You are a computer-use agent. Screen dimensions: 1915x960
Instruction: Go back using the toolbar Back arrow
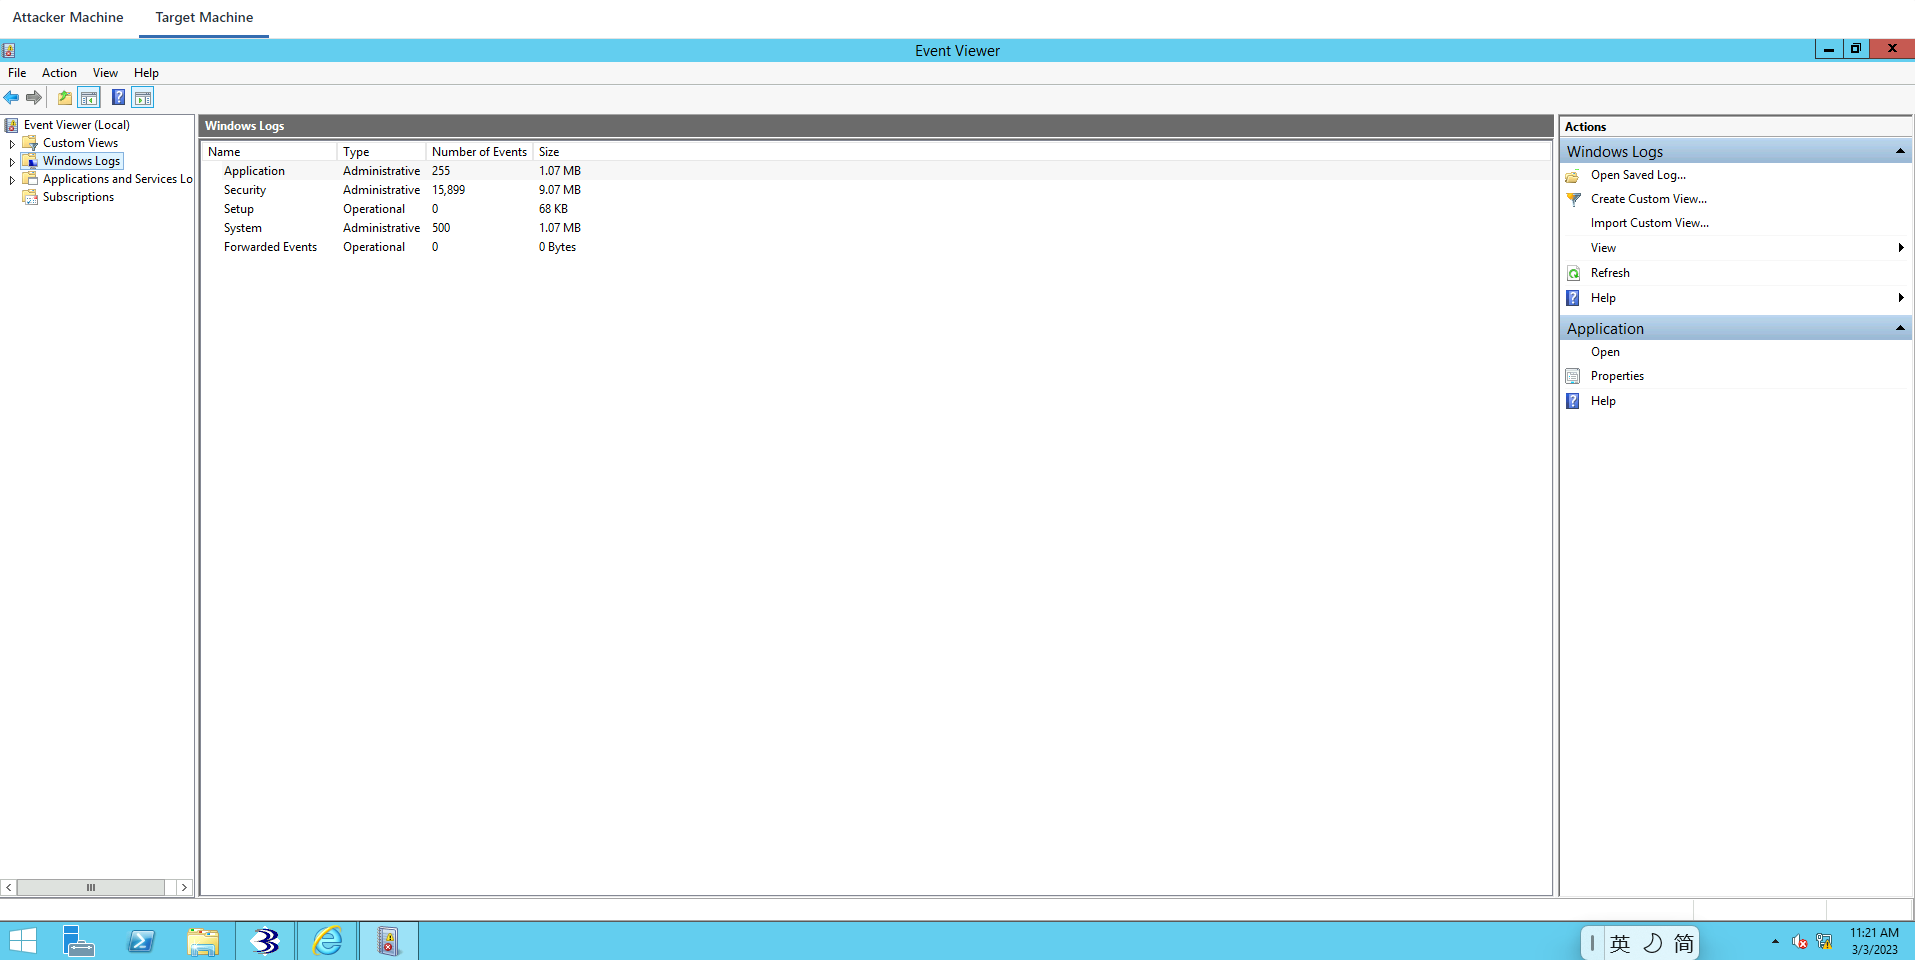11,98
